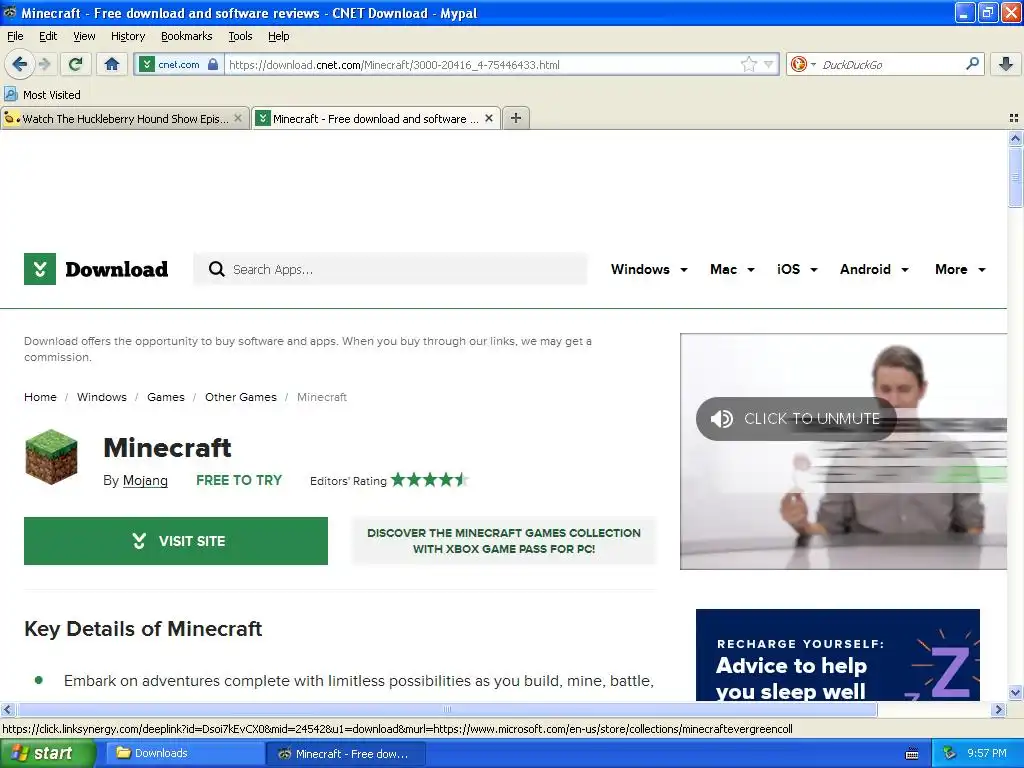Click the horizontal scrollbar thumb

point(447,709)
